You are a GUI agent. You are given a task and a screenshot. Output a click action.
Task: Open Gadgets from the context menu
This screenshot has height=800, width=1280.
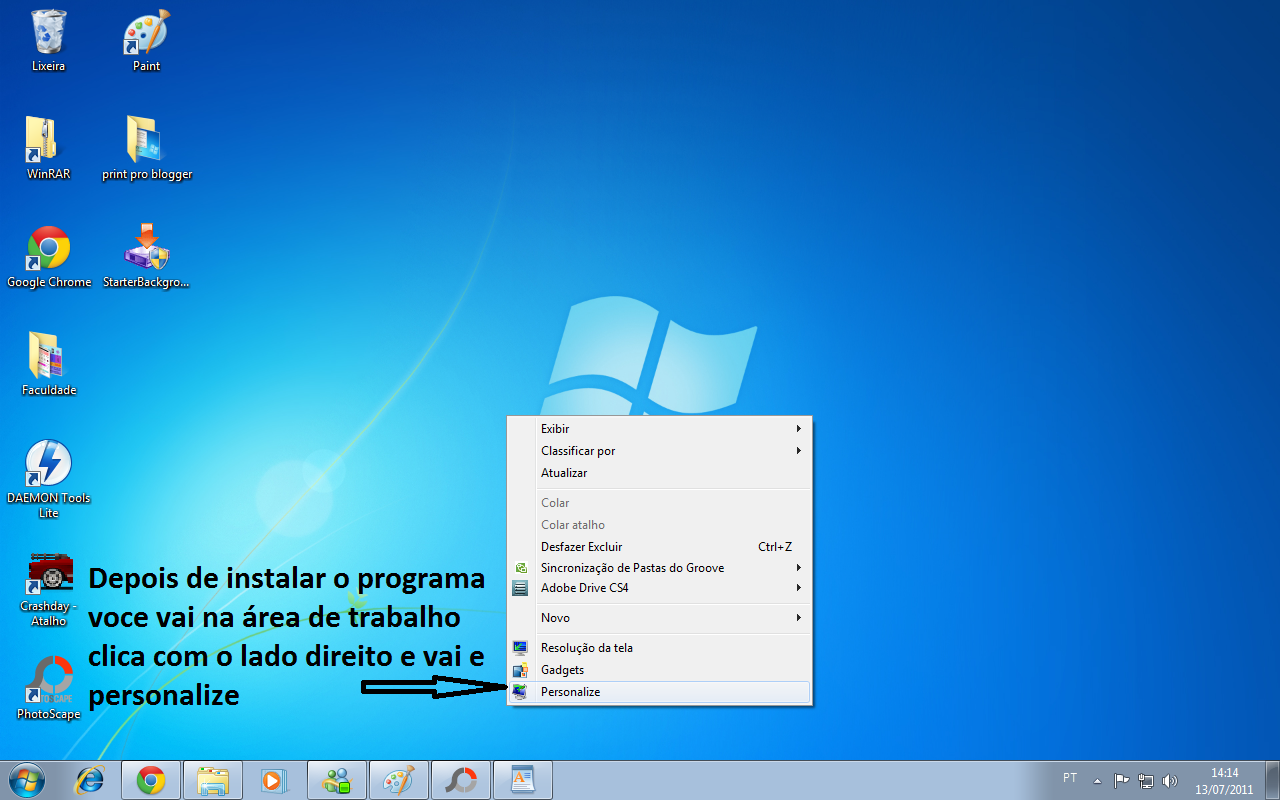pos(660,670)
